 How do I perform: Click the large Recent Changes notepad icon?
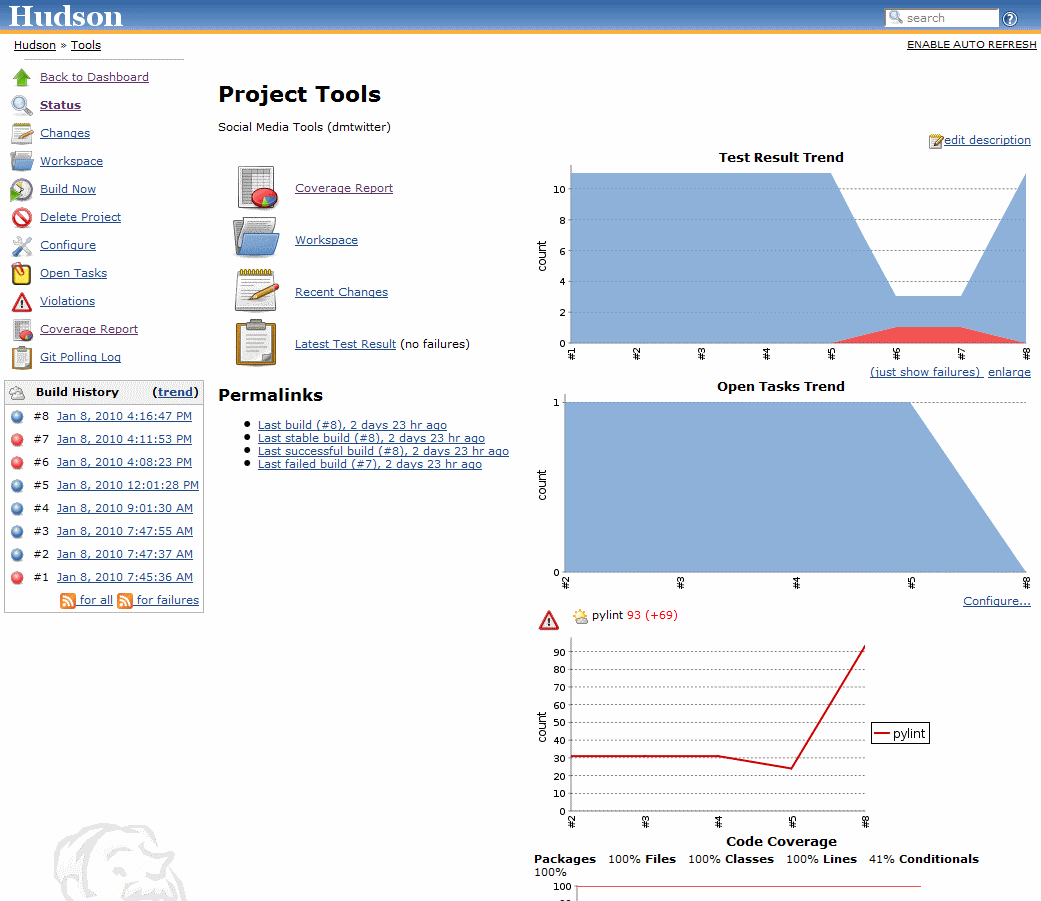click(256, 290)
